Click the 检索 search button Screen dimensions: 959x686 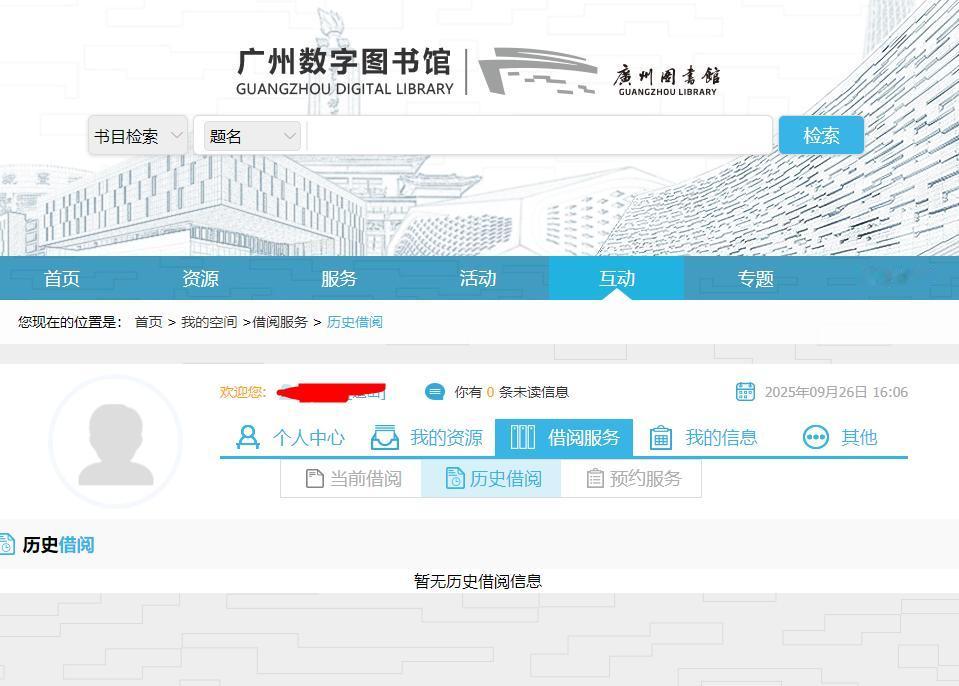pos(821,135)
